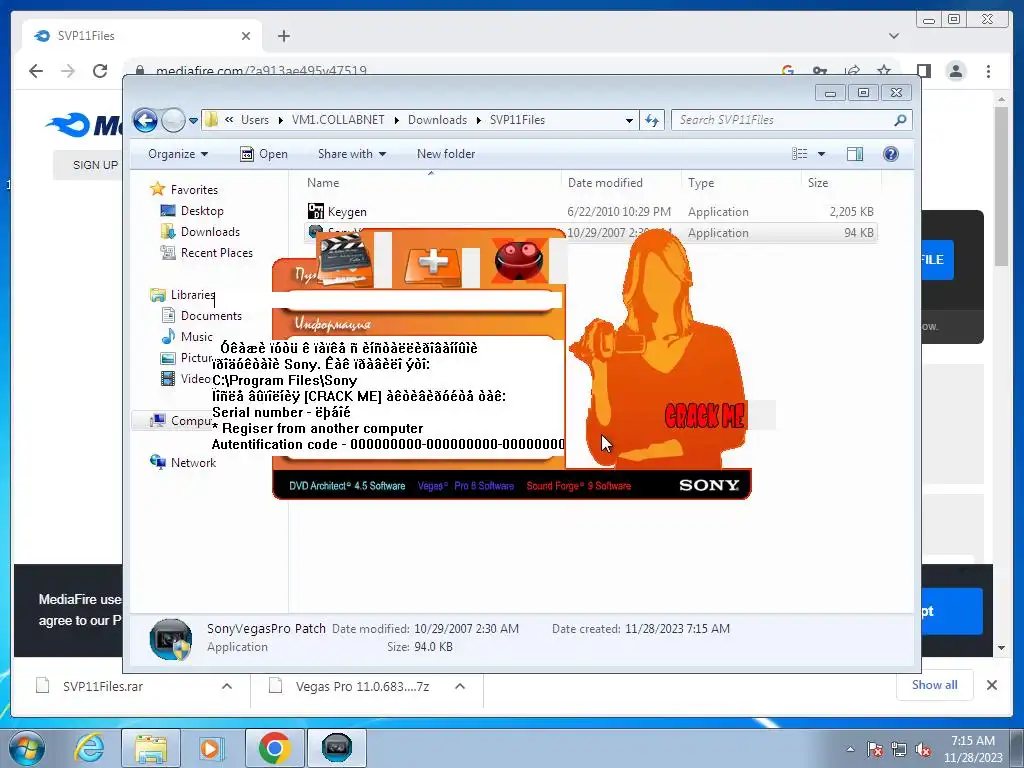
Task: Open recent locations dropdown beside navigation arrows
Action: (193, 121)
